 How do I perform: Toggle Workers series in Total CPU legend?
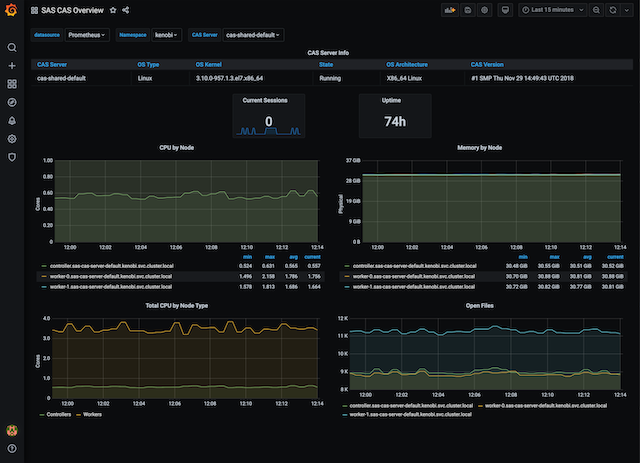point(92,414)
